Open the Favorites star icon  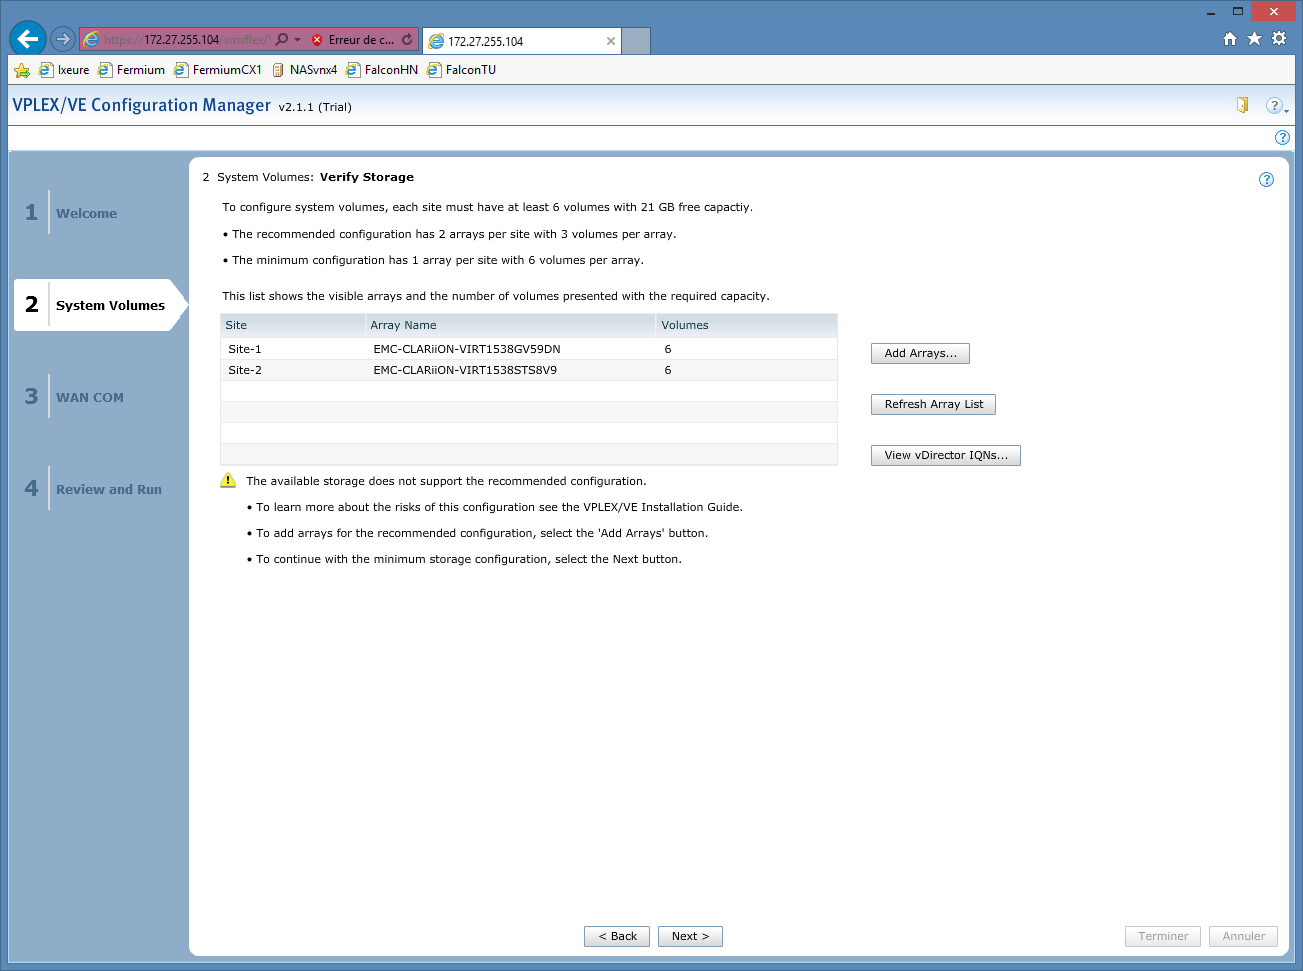pyautogui.click(x=1254, y=39)
